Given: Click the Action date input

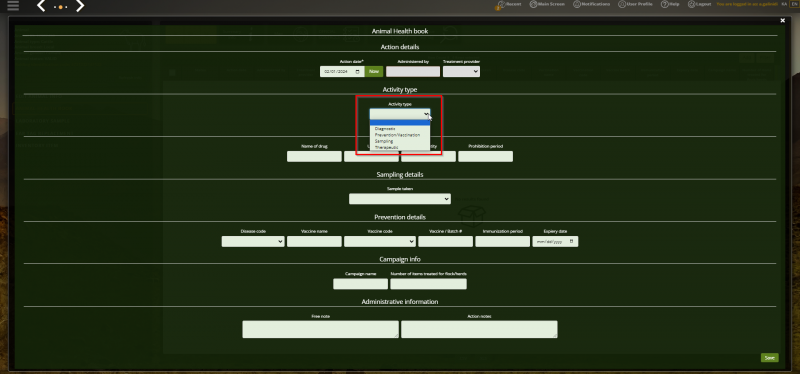Looking at the screenshot, I should 342,71.
